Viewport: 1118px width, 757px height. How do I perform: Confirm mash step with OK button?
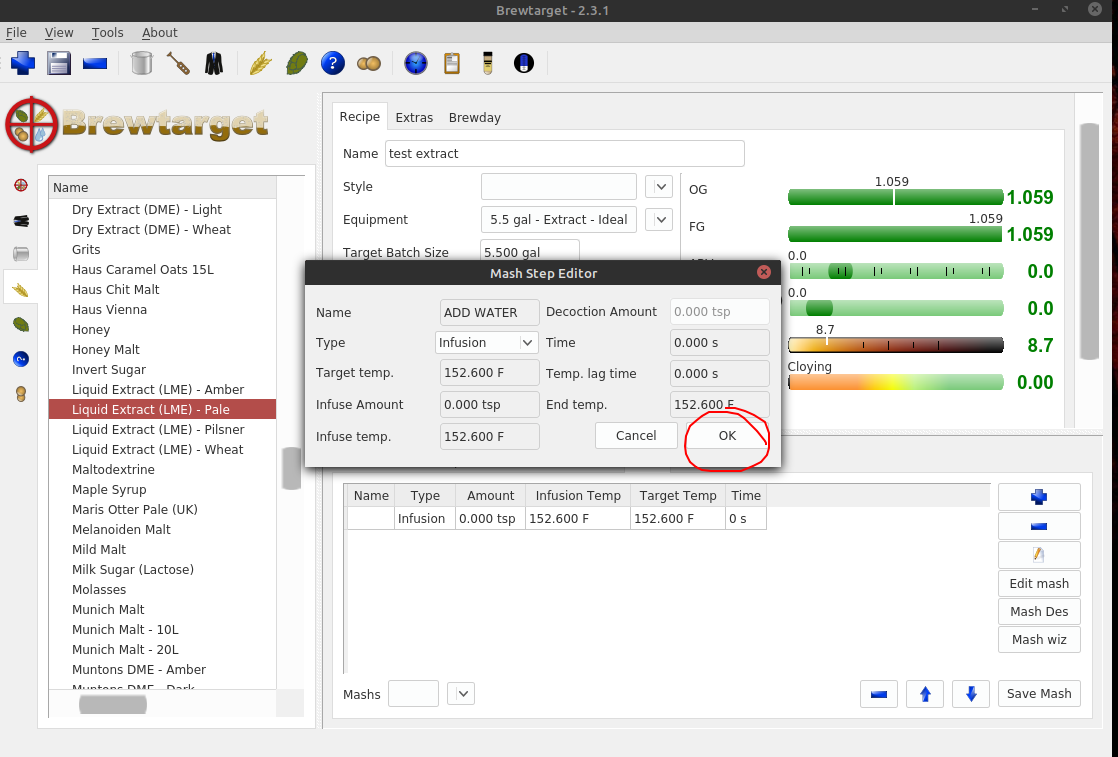tap(727, 436)
